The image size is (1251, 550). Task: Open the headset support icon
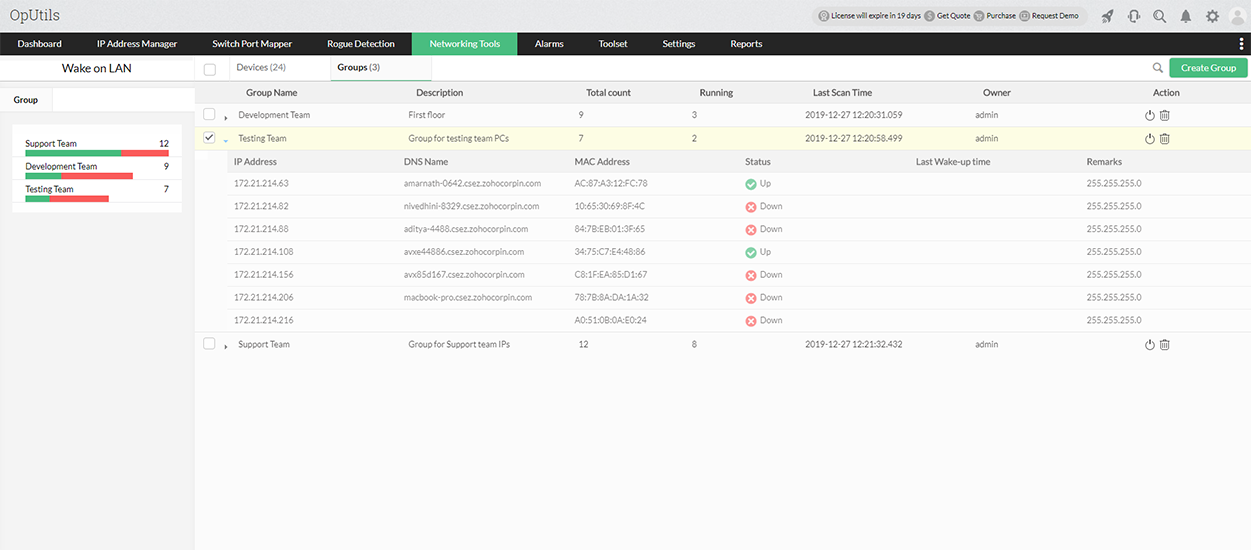(1134, 16)
